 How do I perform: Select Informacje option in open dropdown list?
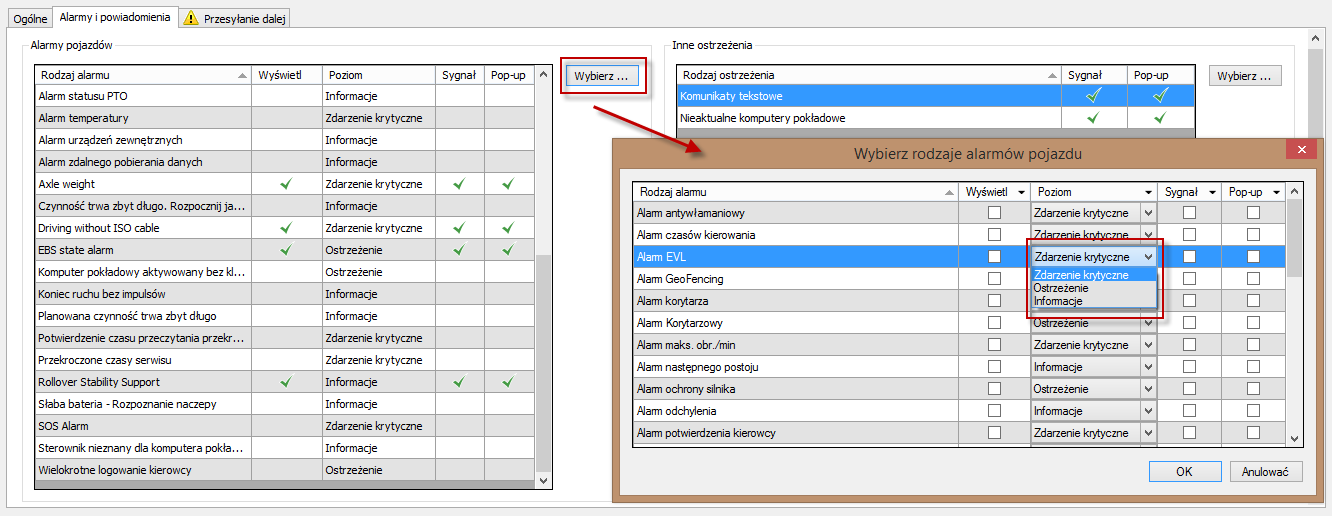click(1058, 301)
